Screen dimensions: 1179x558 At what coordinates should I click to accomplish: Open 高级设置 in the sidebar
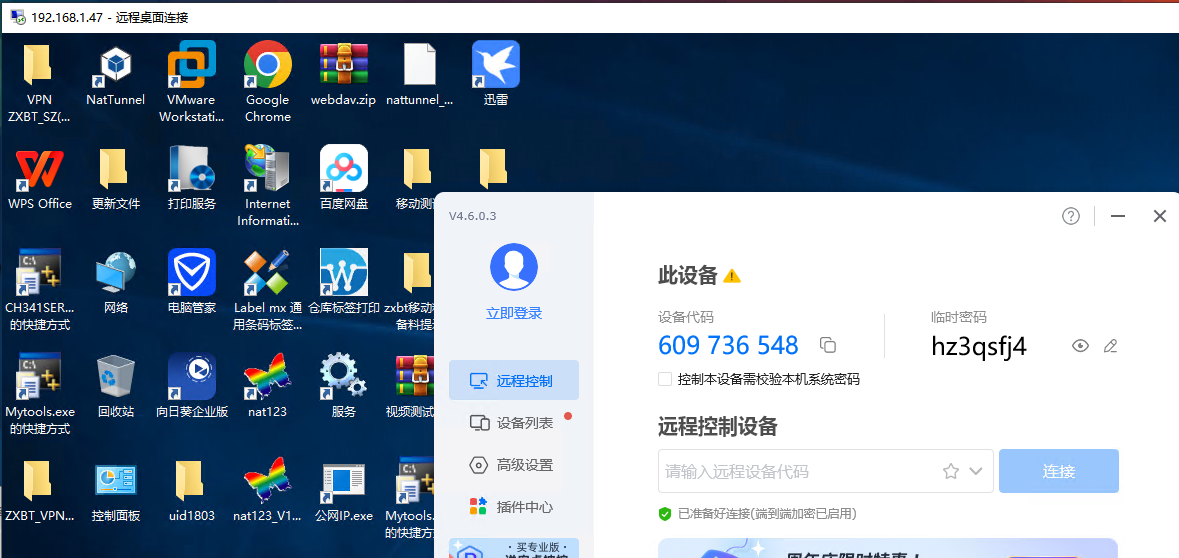click(x=514, y=465)
